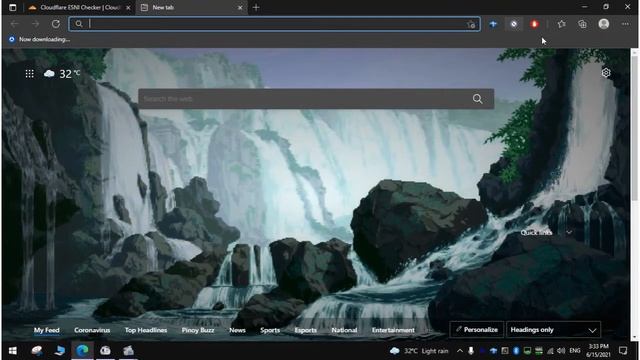Open the National feed tab
This screenshot has height=360, width=640.
coord(344,330)
